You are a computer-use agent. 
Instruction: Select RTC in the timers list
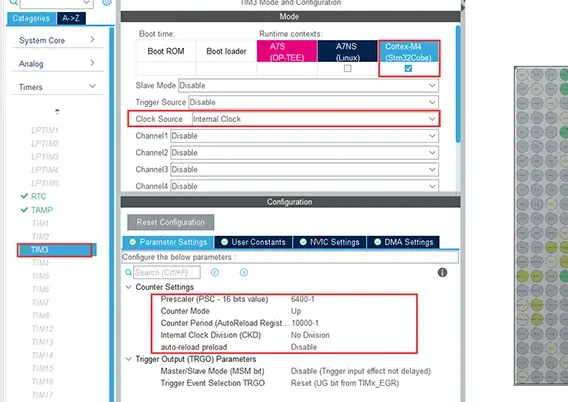click(38, 196)
